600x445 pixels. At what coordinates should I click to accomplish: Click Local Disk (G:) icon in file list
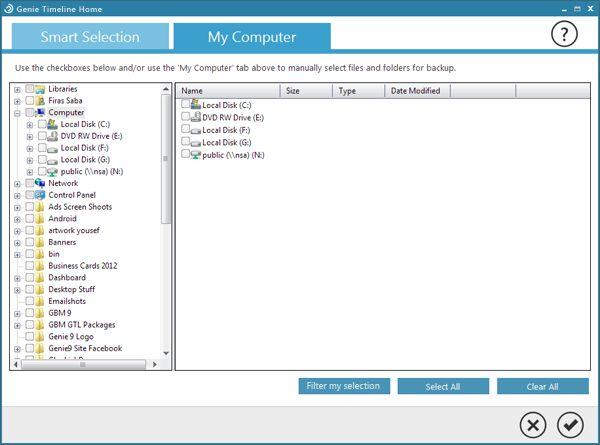(196, 143)
